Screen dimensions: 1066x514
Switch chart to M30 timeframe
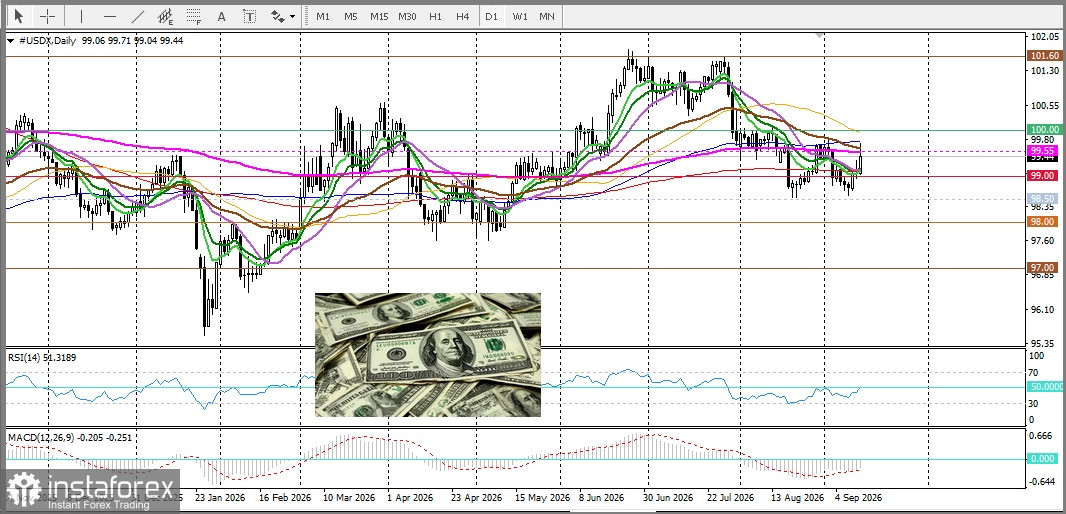[x=407, y=16]
